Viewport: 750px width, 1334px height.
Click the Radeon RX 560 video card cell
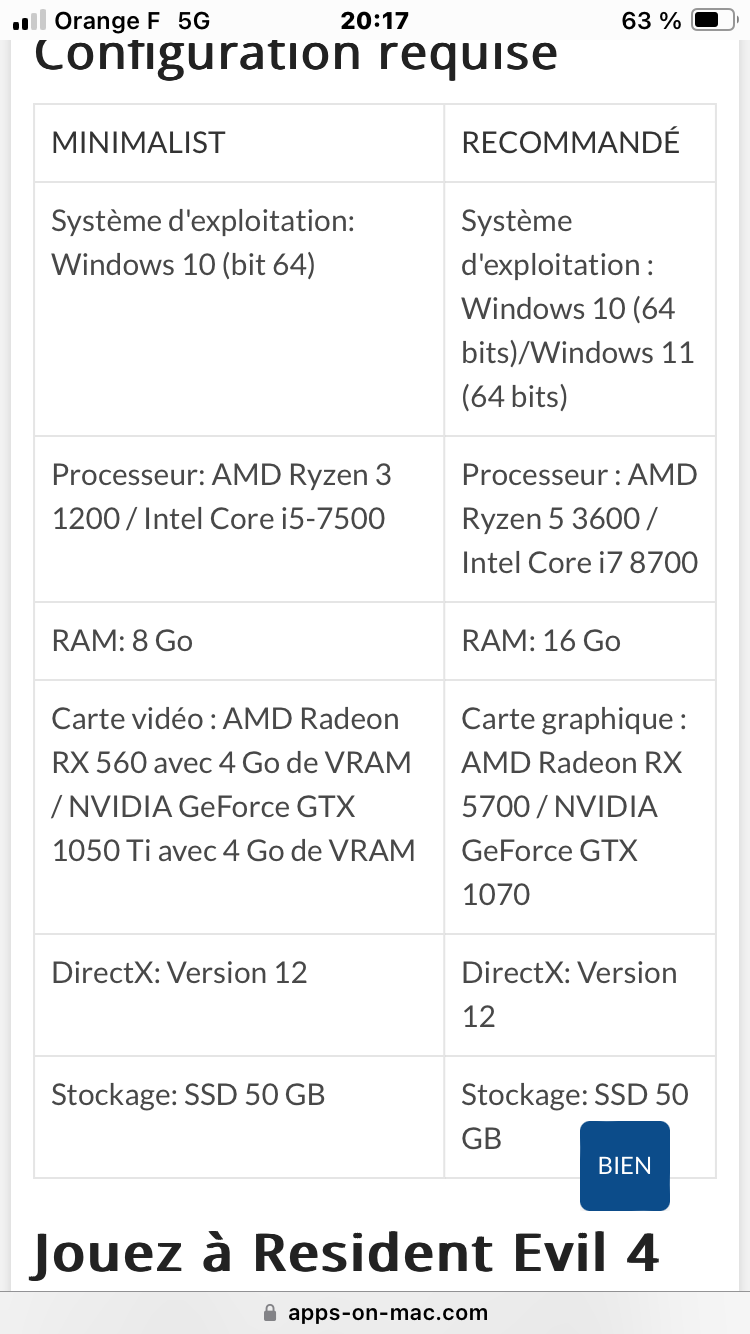pos(233,784)
